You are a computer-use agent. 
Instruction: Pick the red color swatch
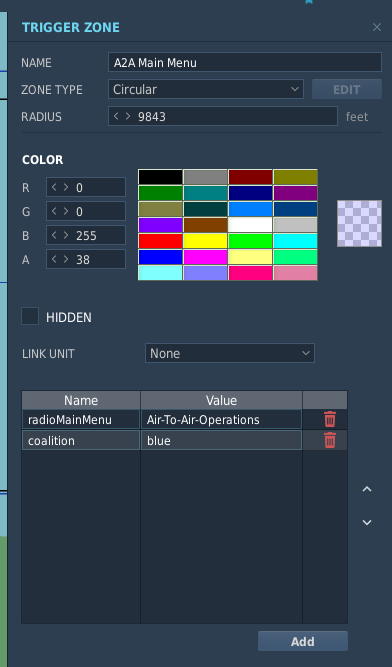coord(160,241)
